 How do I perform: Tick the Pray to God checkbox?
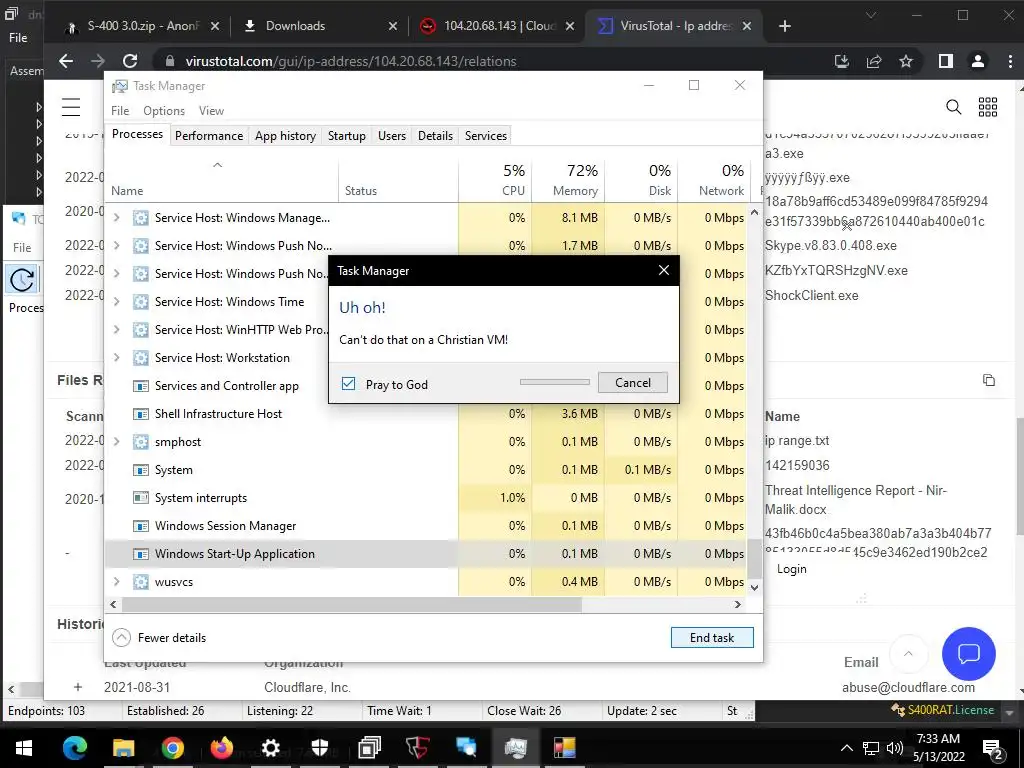point(348,383)
